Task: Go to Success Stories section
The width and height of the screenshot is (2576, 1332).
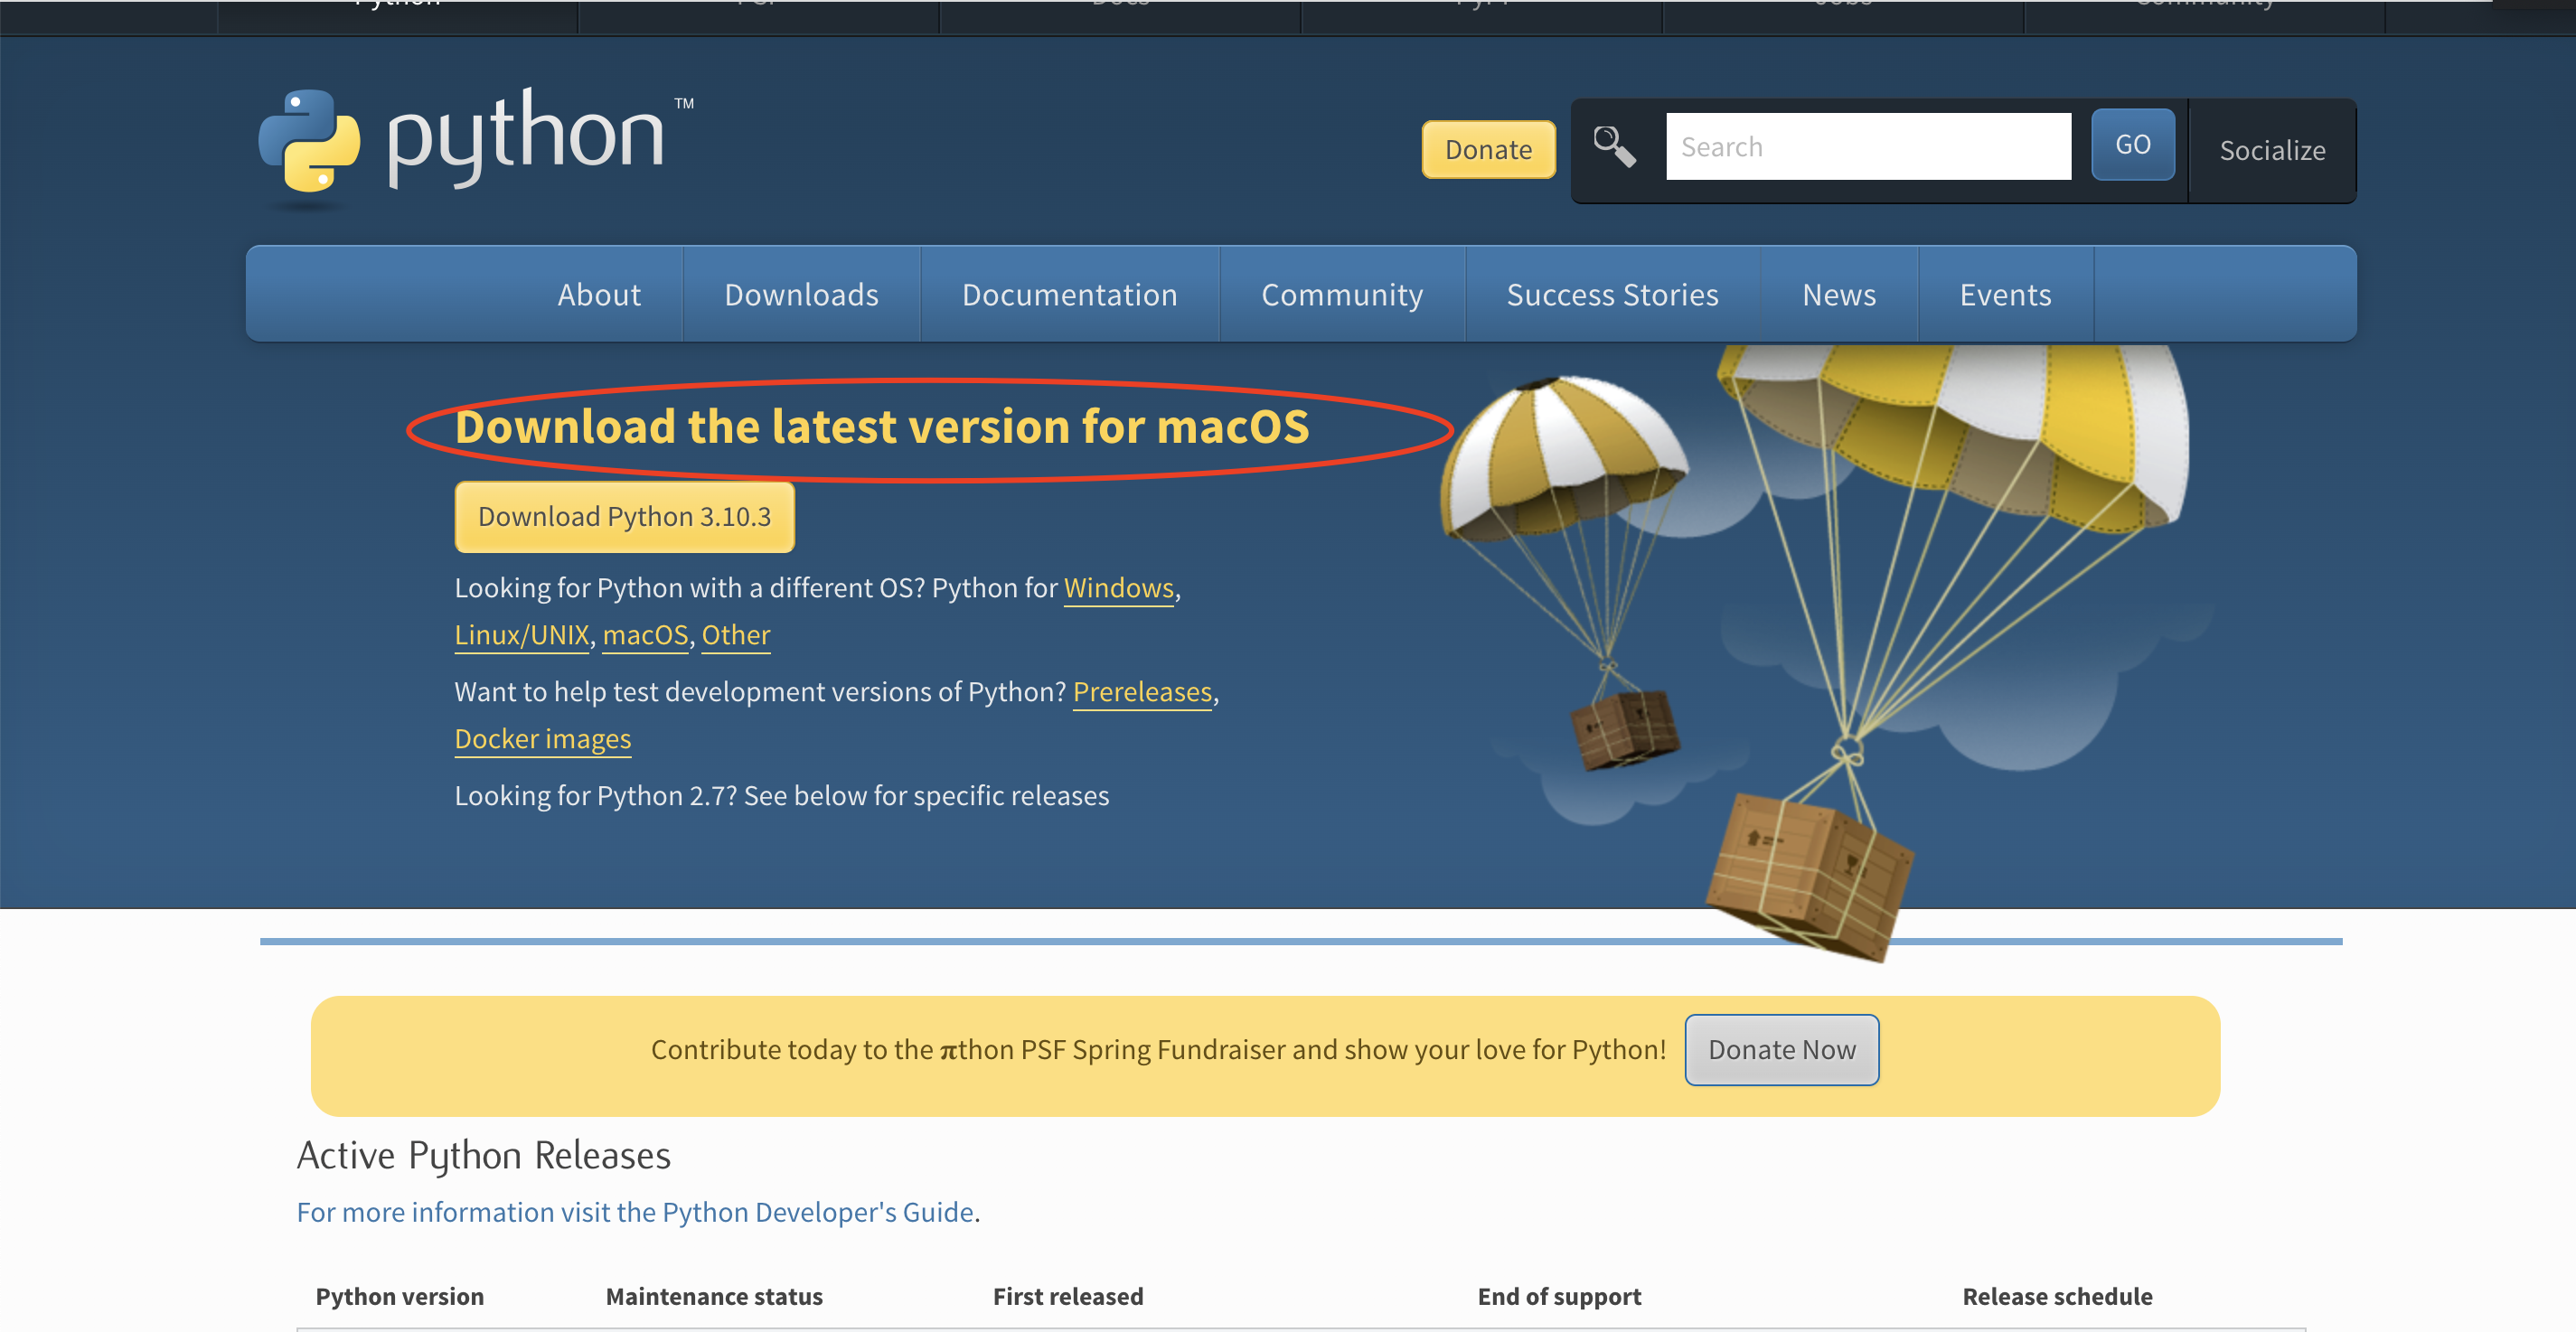Action: (x=1611, y=295)
